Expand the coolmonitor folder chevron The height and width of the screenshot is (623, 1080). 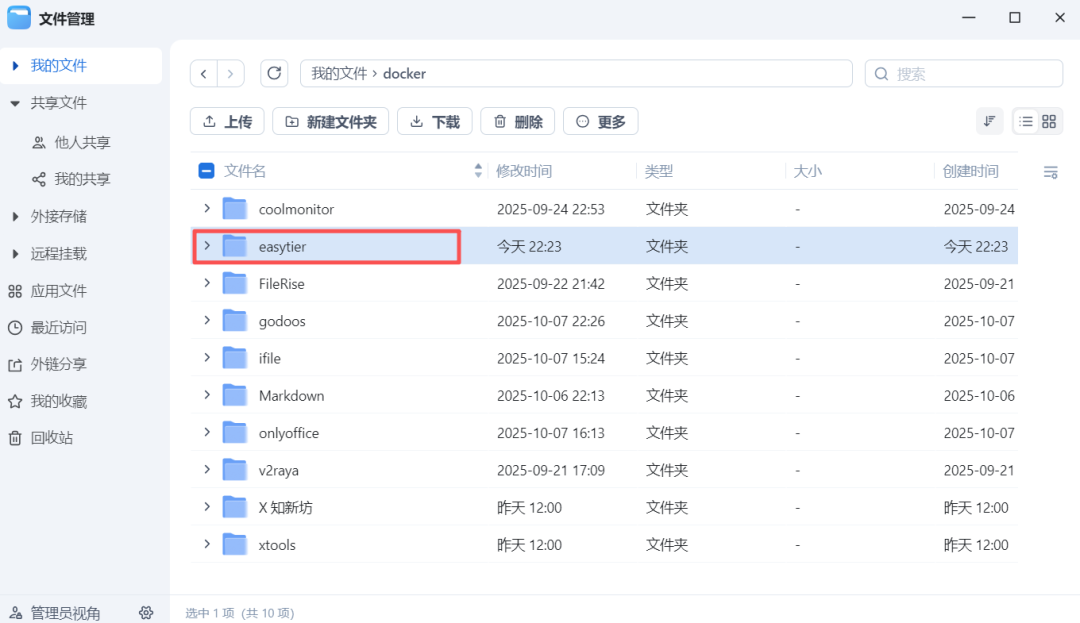coord(207,208)
